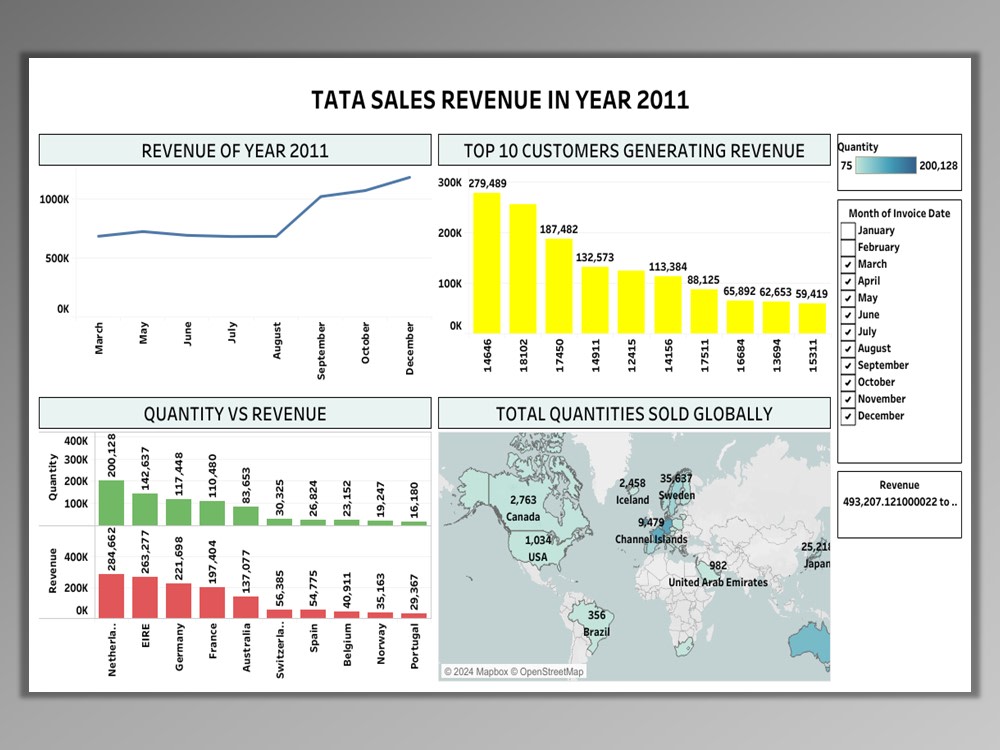Select yellow bar for customer 14646
The image size is (1000, 750).
click(x=487, y=263)
